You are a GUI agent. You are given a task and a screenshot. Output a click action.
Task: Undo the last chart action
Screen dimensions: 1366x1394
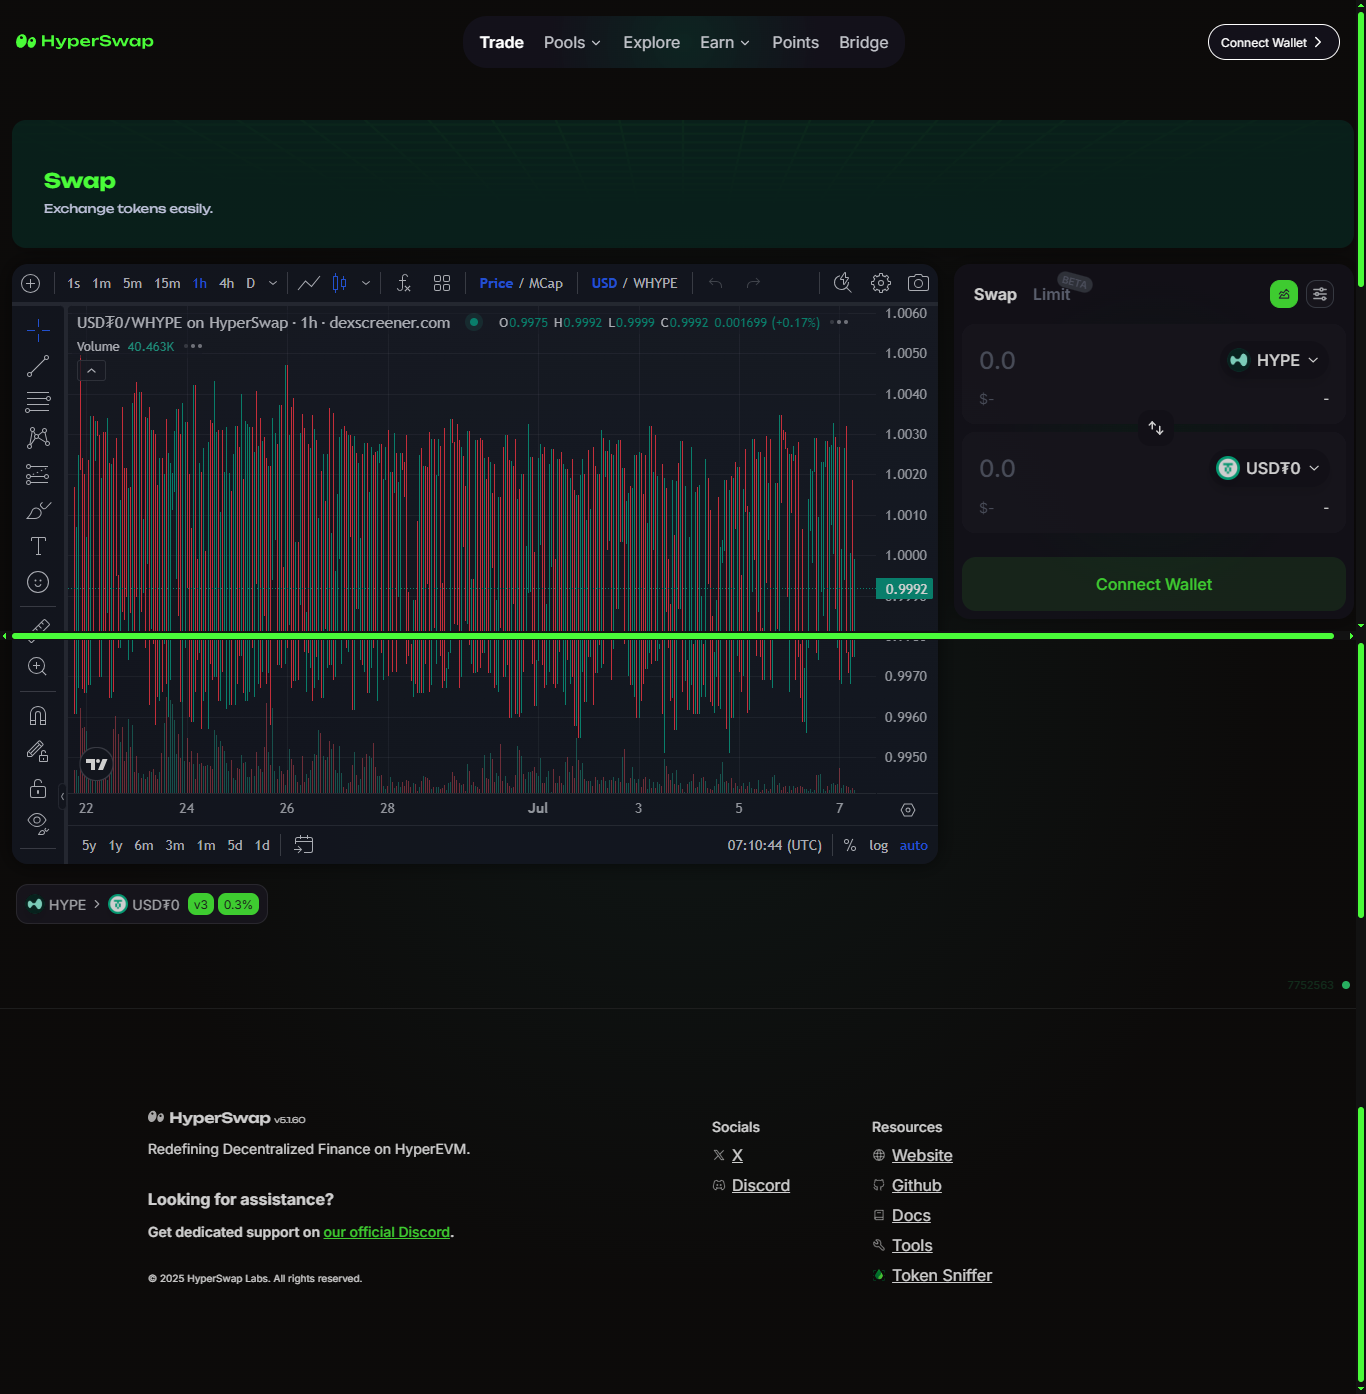(x=716, y=283)
